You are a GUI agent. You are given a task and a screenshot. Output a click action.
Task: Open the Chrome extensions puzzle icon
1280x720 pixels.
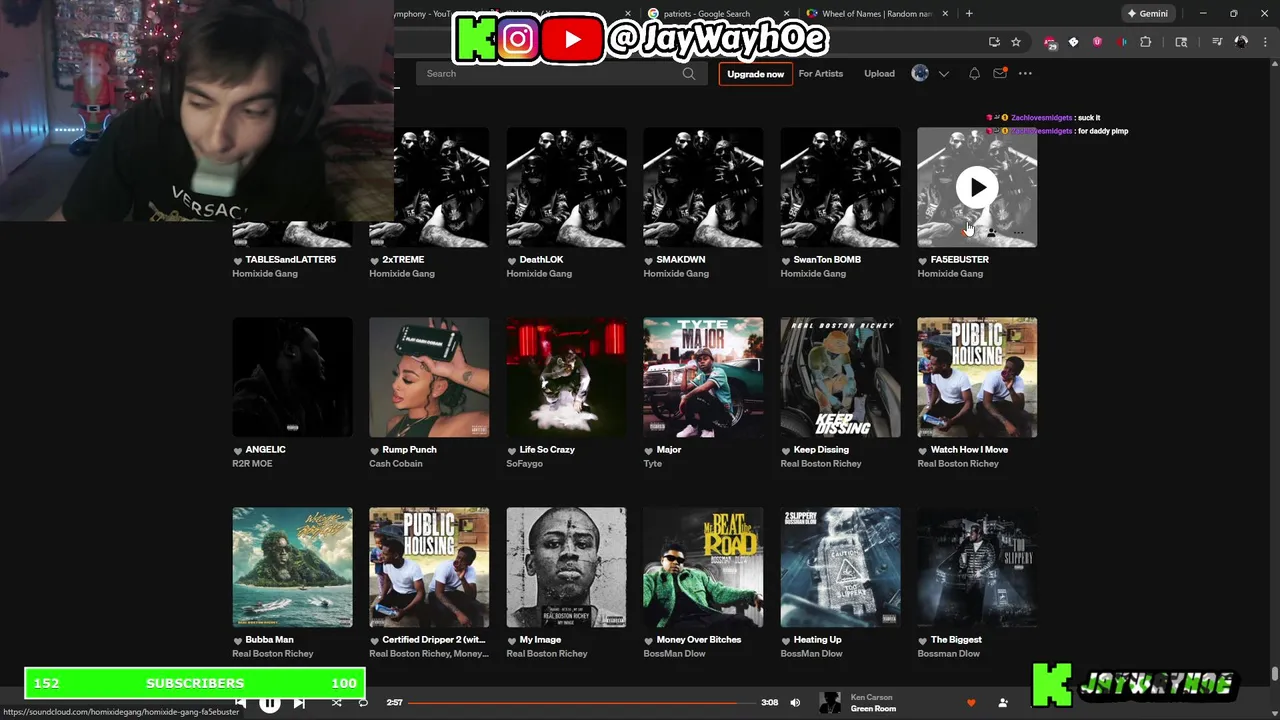point(1146,42)
